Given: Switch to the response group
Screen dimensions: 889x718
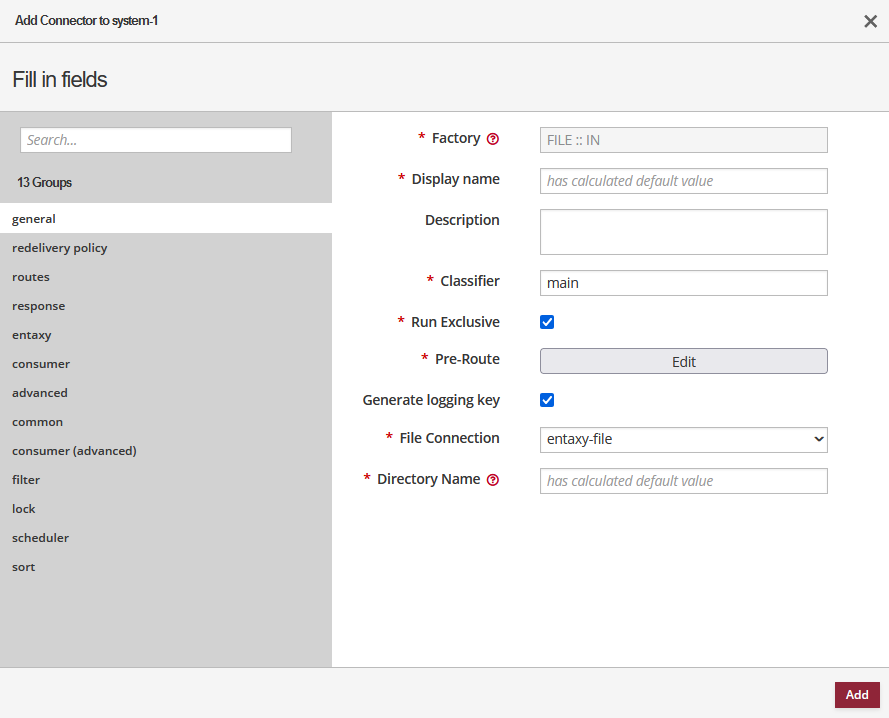Looking at the screenshot, I should pos(39,306).
